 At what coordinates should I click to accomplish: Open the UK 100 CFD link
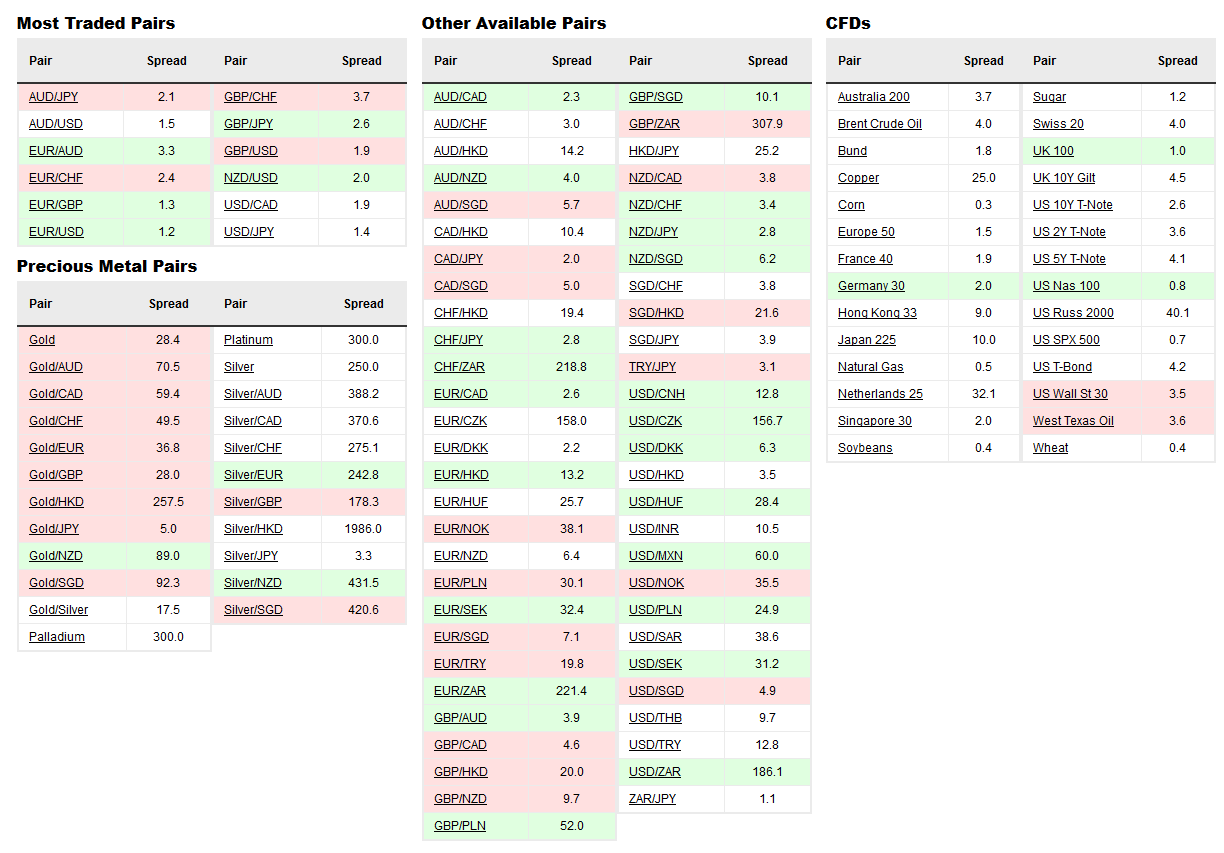tap(1053, 151)
